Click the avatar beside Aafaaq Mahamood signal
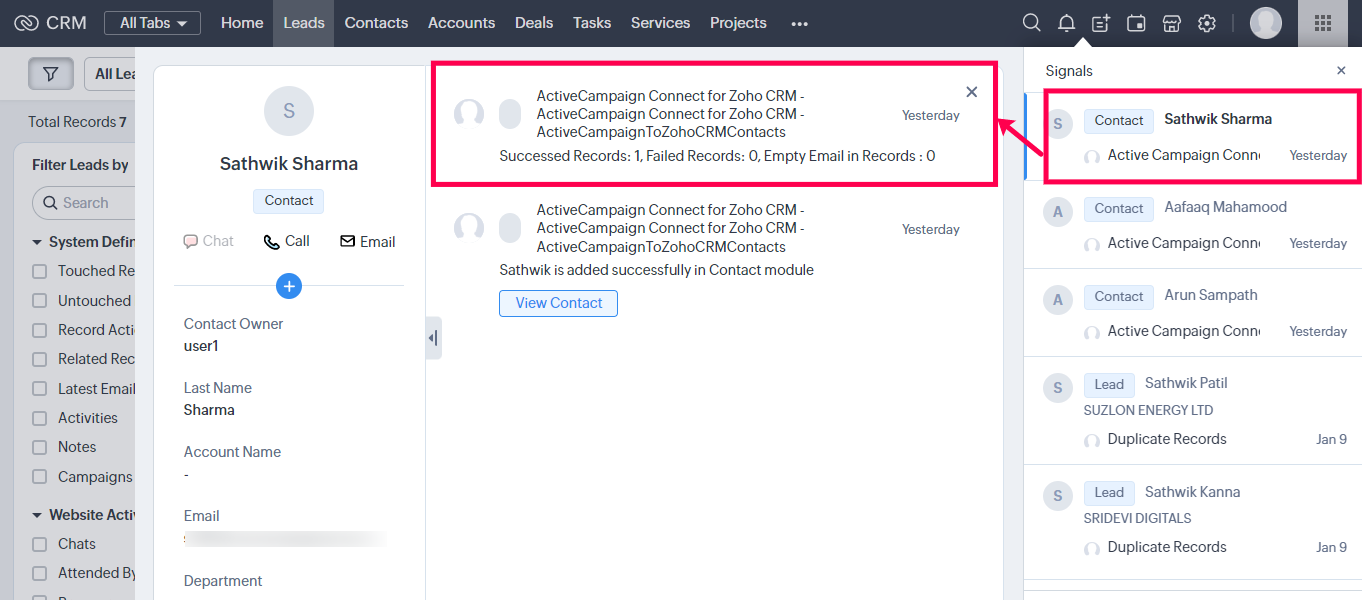Image resolution: width=1362 pixels, height=600 pixels. point(1058,211)
